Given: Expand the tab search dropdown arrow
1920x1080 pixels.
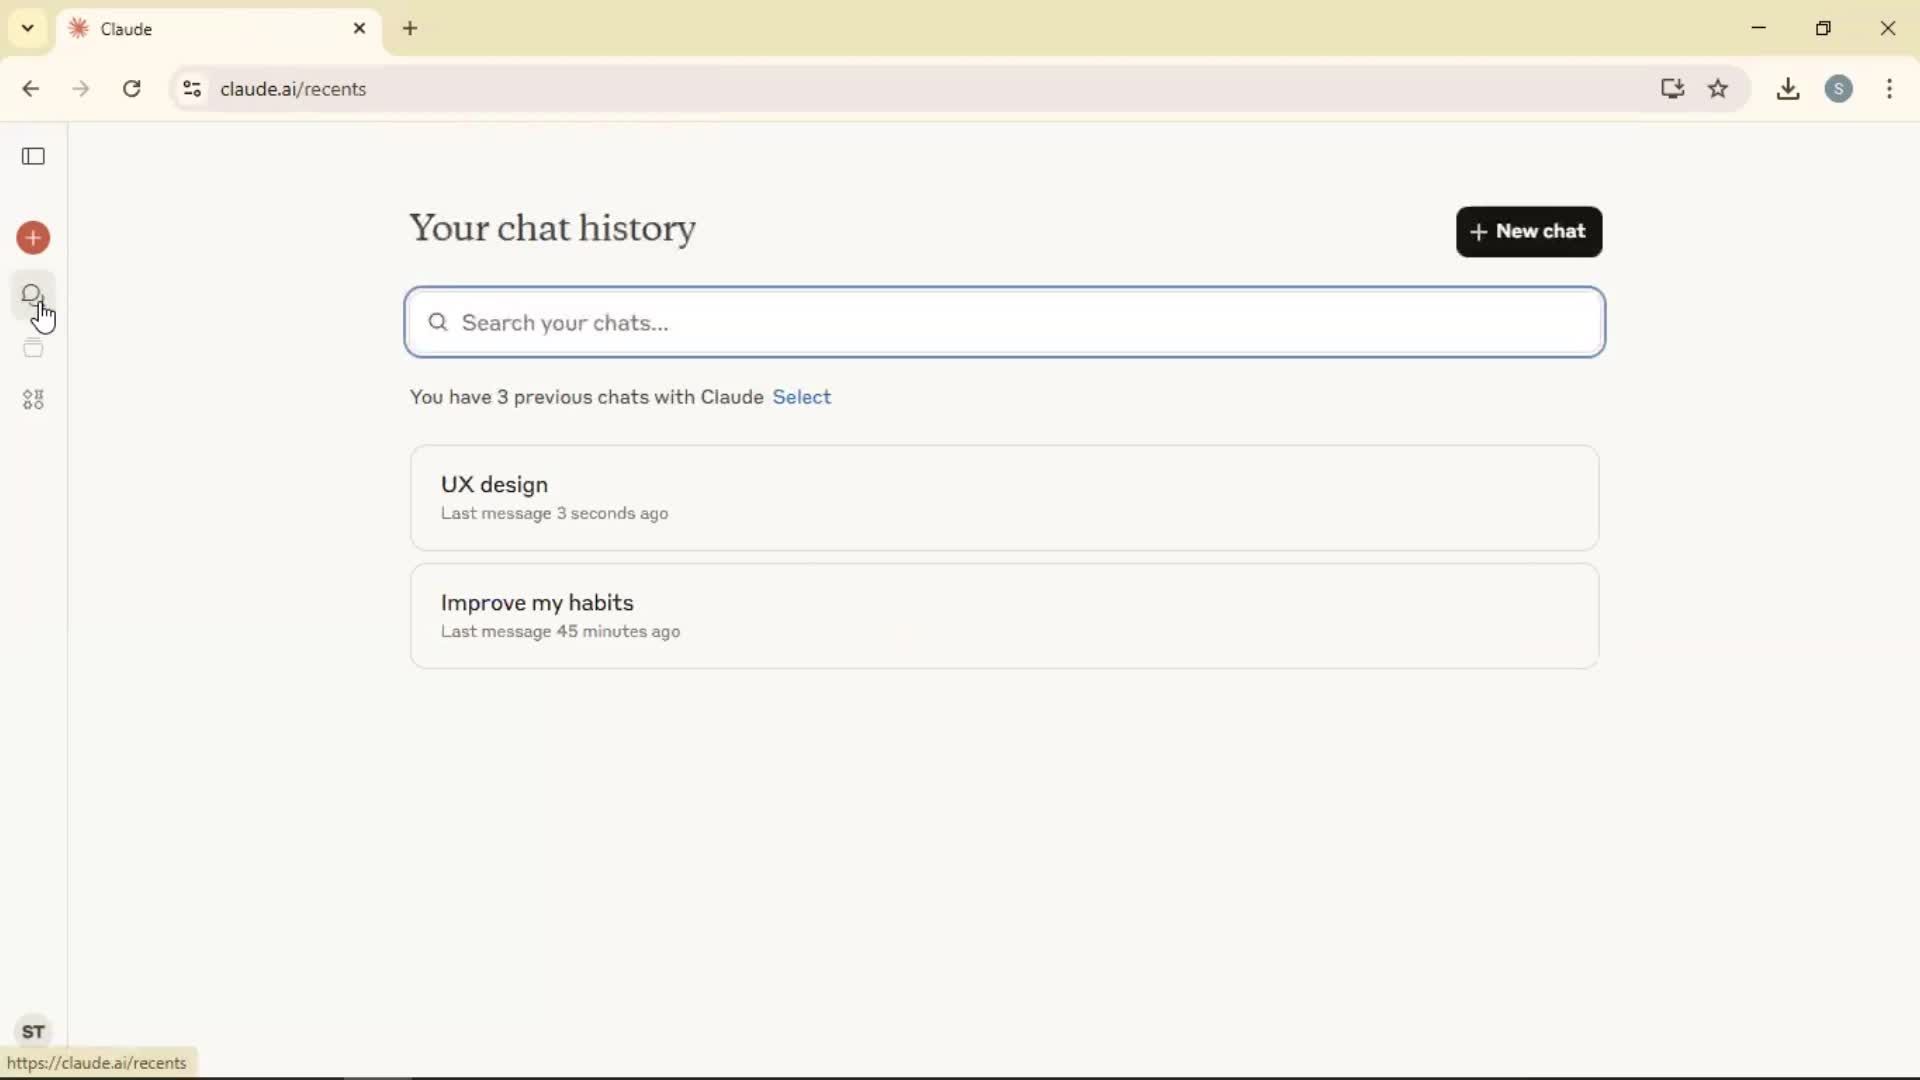Looking at the screenshot, I should [x=28, y=28].
